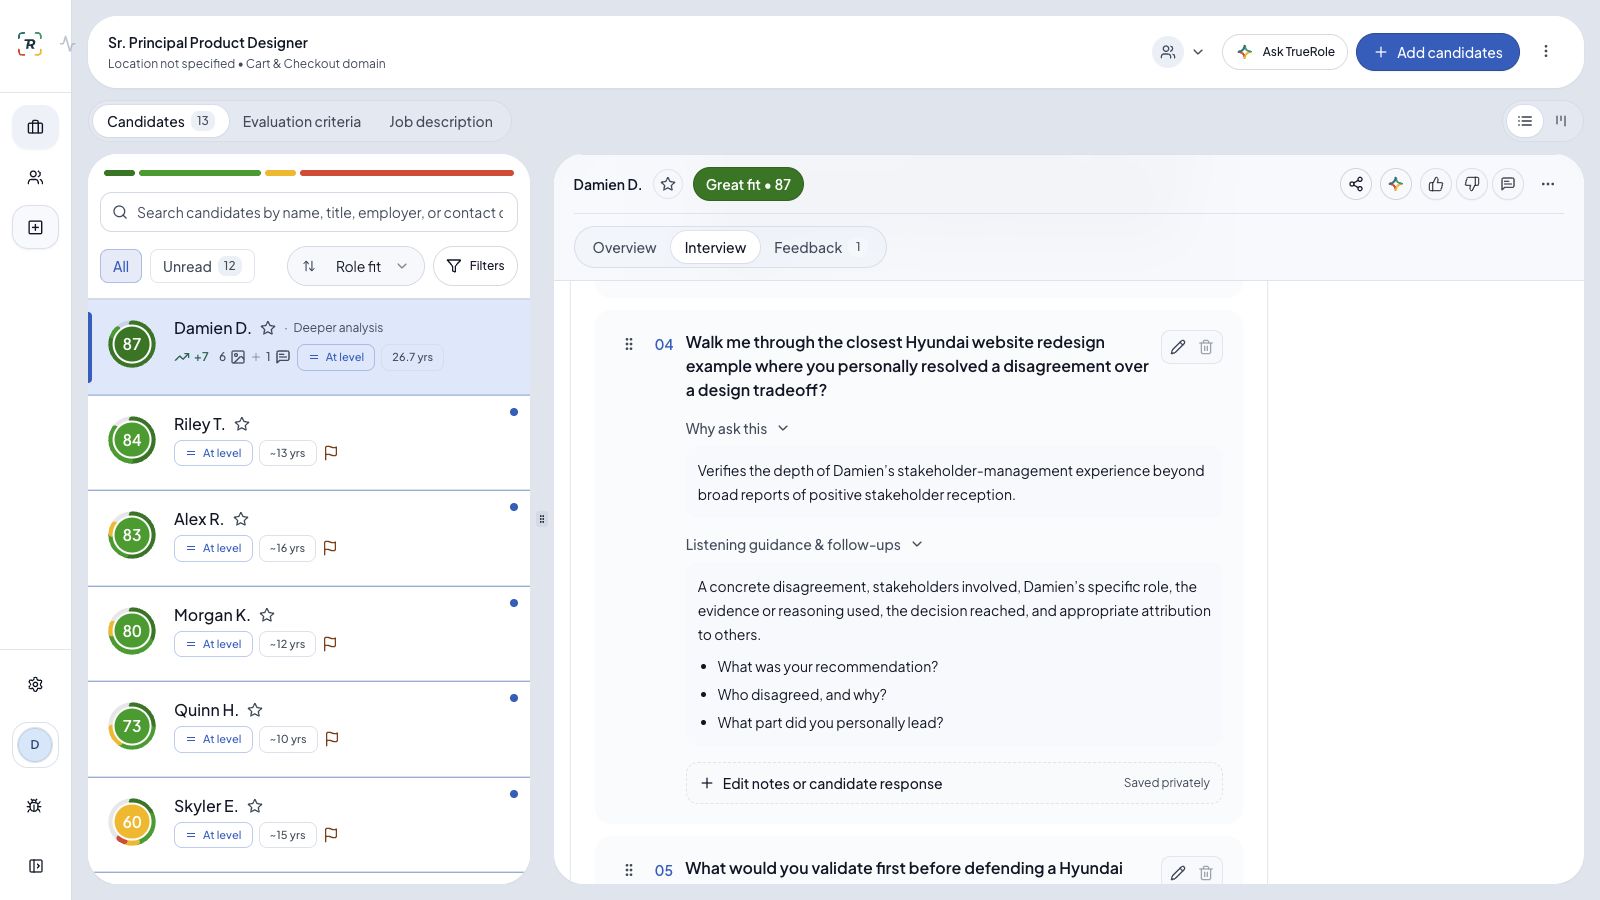The width and height of the screenshot is (1600, 900).
Task: Click the panel resize handle
Action: coord(542,519)
